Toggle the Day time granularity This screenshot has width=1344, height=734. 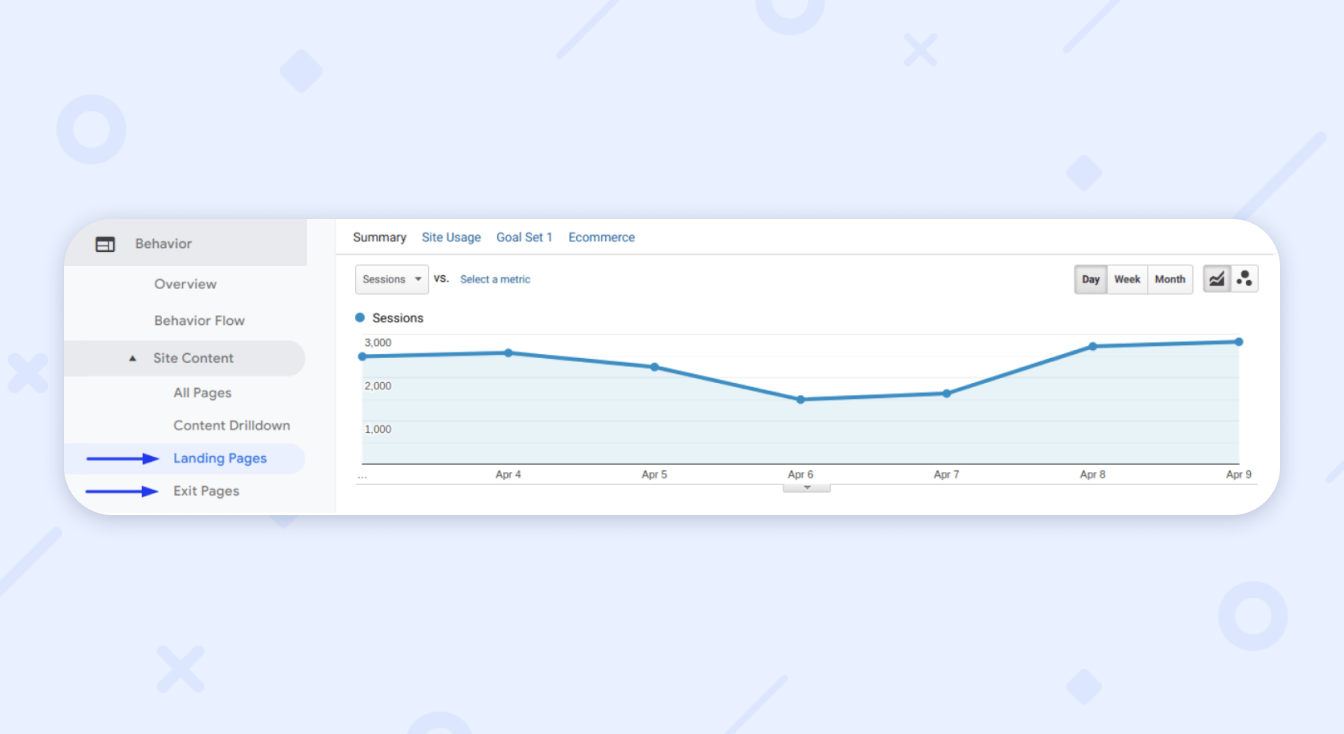[1090, 279]
